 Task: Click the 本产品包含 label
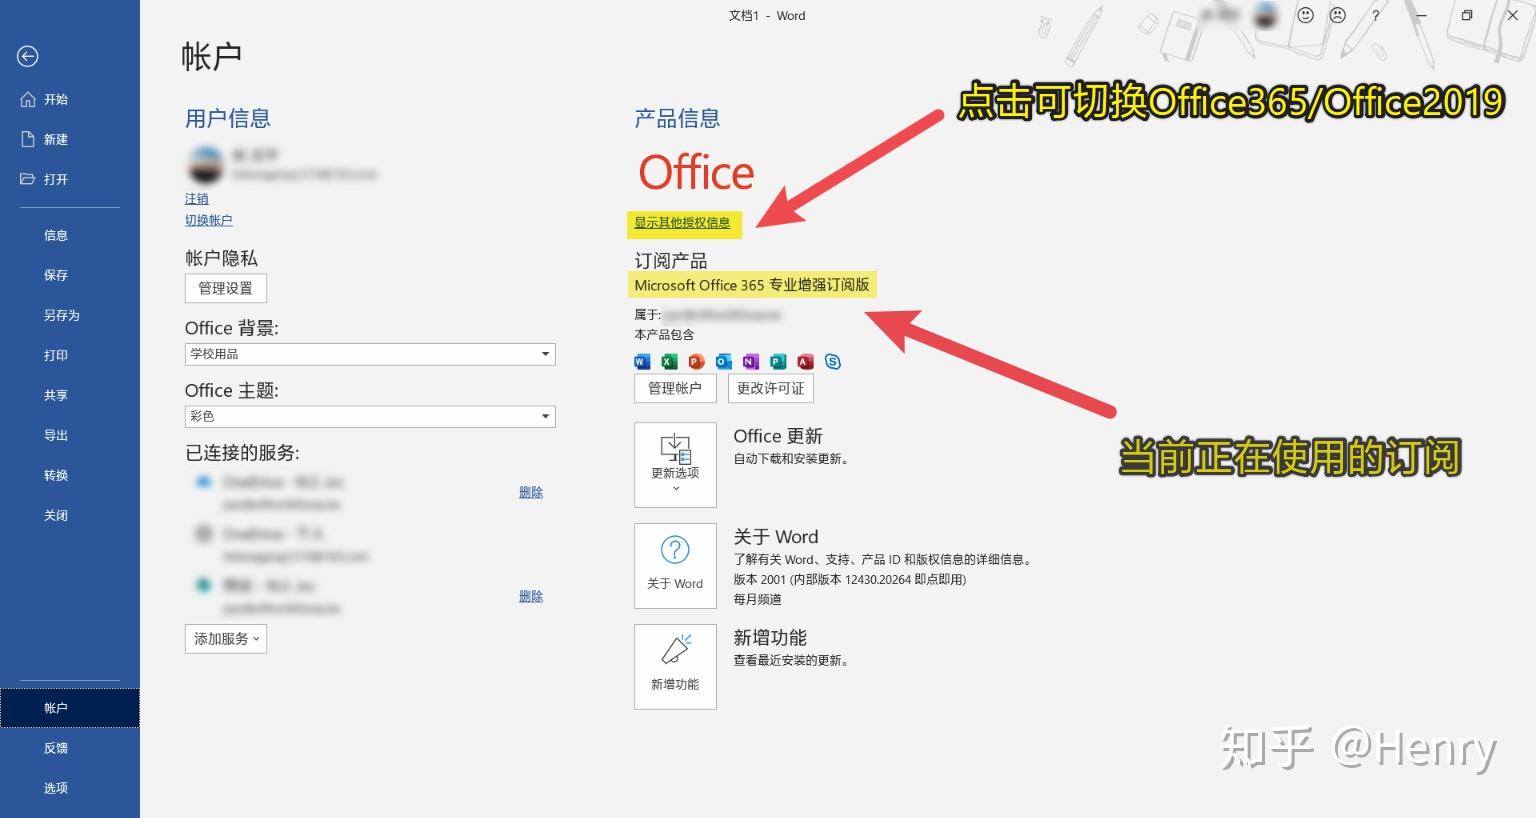[664, 334]
